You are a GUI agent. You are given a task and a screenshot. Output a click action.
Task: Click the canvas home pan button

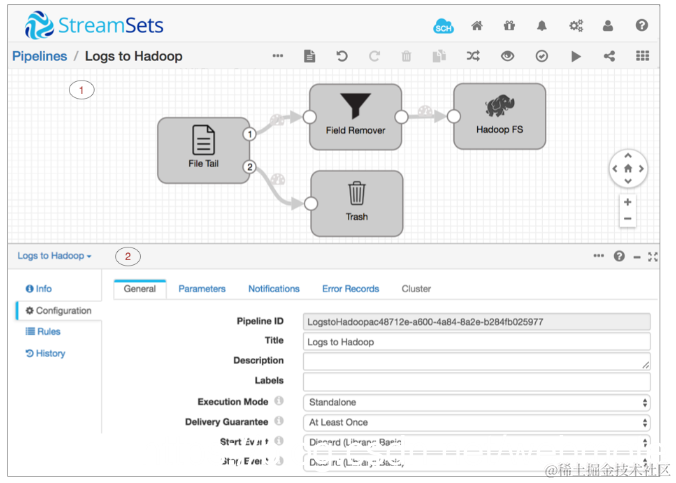[x=628, y=169]
